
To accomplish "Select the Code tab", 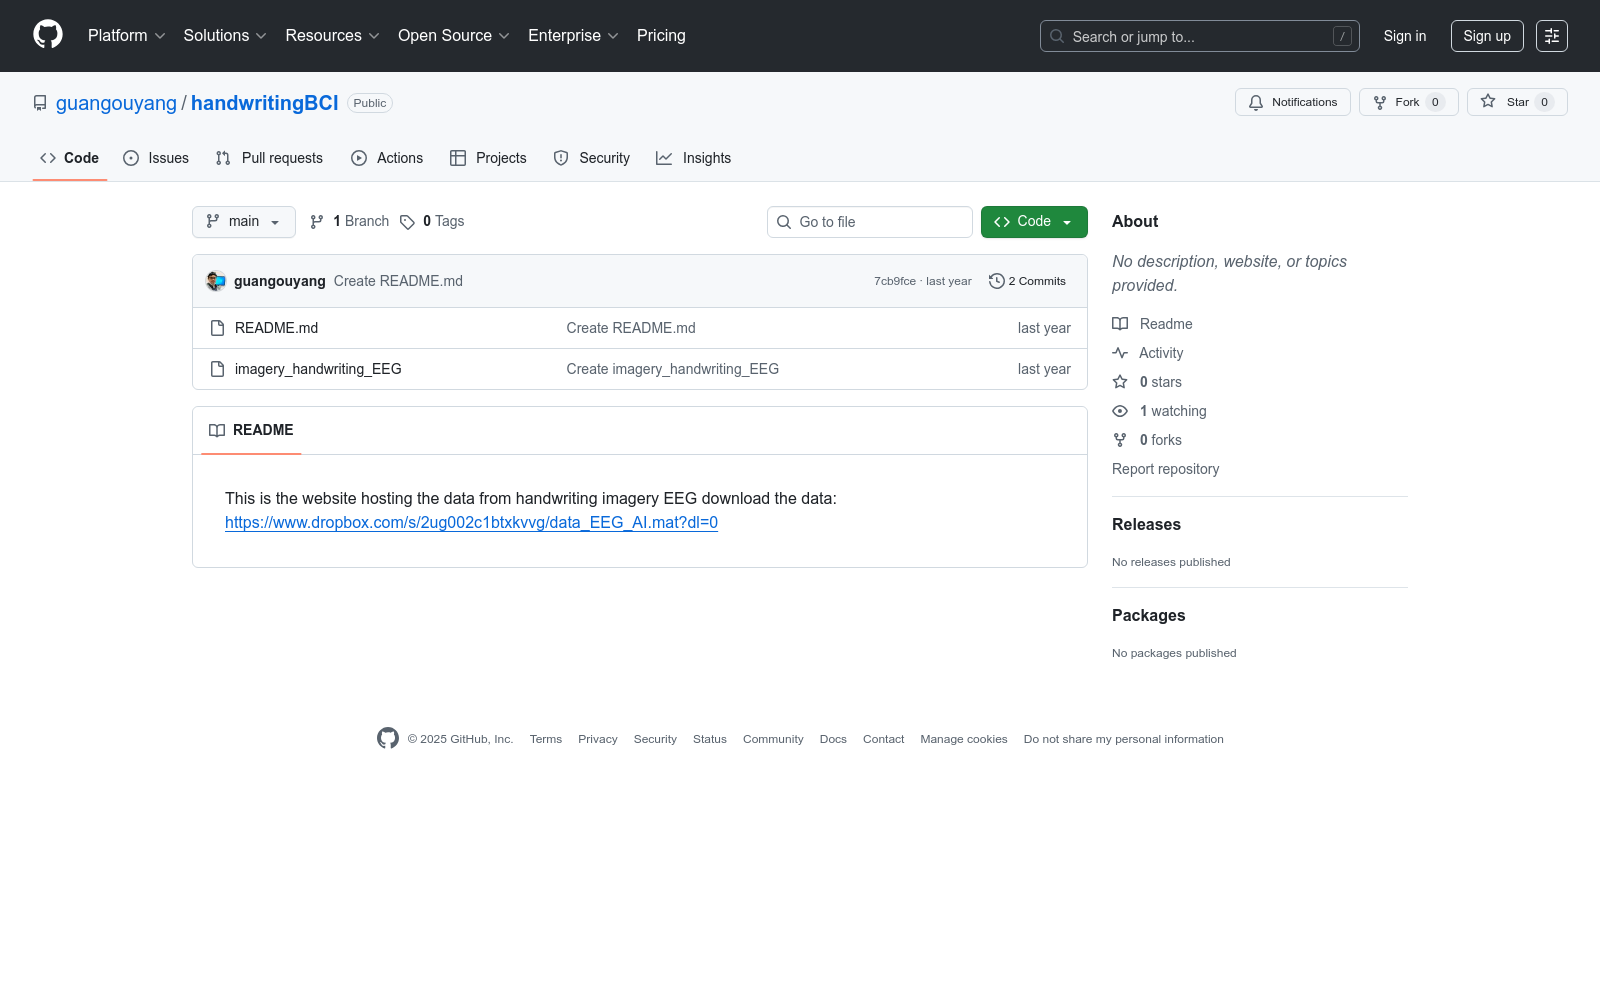I will point(69,158).
